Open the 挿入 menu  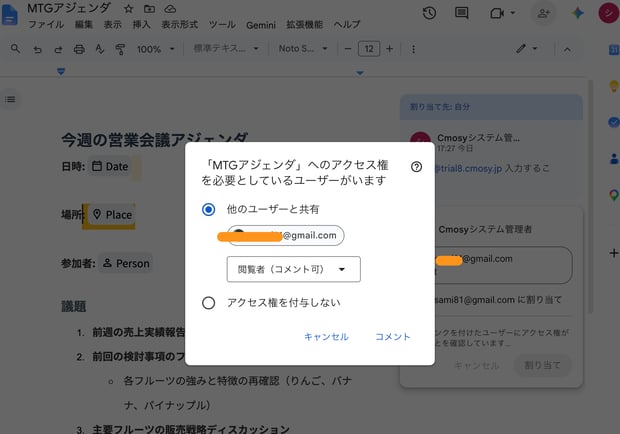(x=141, y=25)
